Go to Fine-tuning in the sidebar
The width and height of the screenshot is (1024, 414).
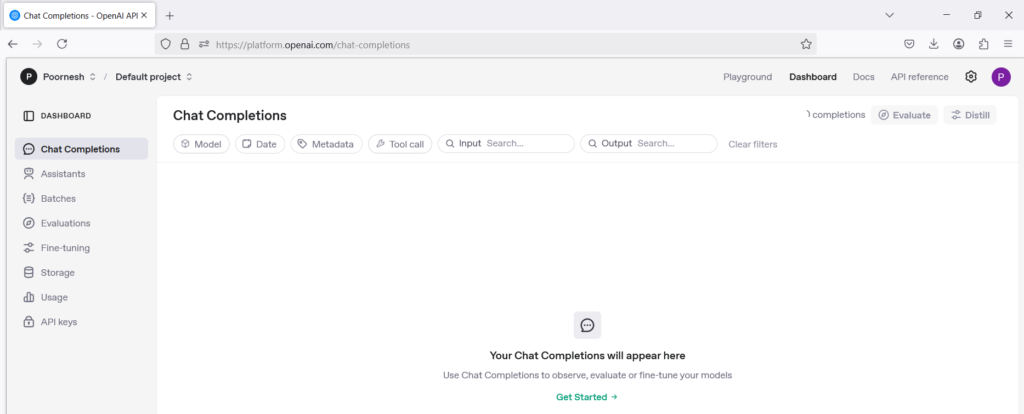(x=82, y=248)
